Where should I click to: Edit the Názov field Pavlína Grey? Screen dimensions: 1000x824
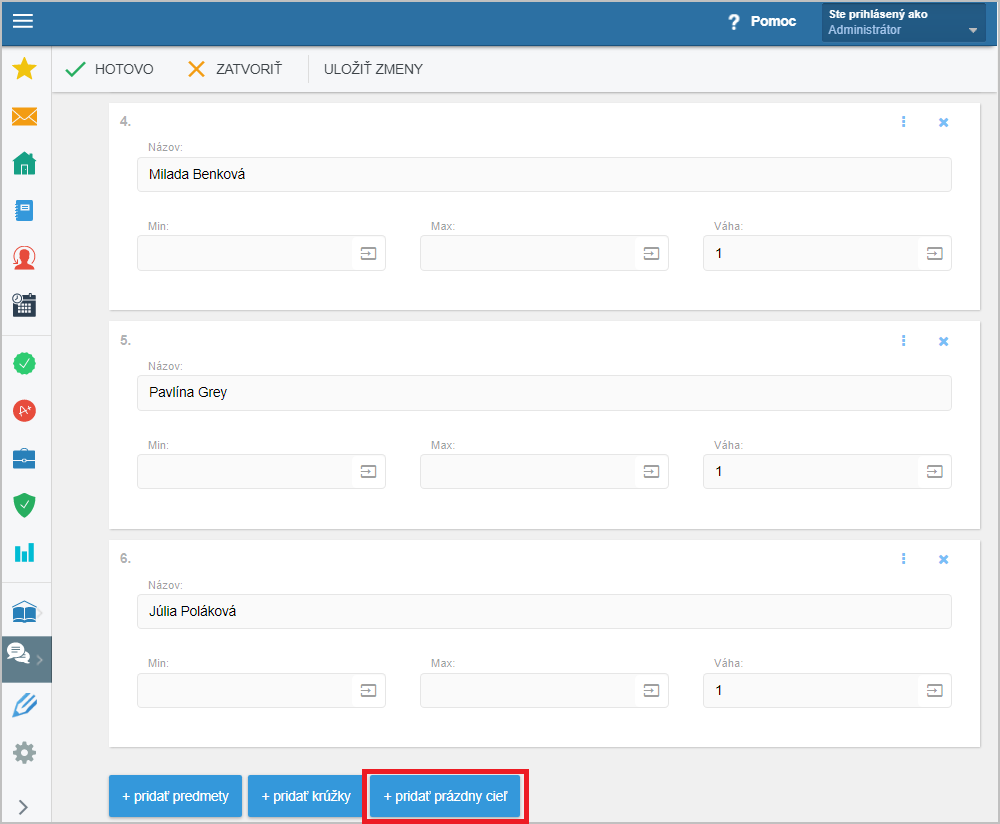(x=544, y=393)
